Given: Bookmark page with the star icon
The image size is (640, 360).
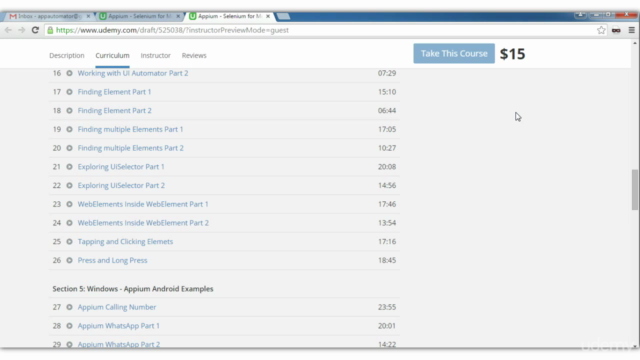Looking at the screenshot, I should [601, 30].
